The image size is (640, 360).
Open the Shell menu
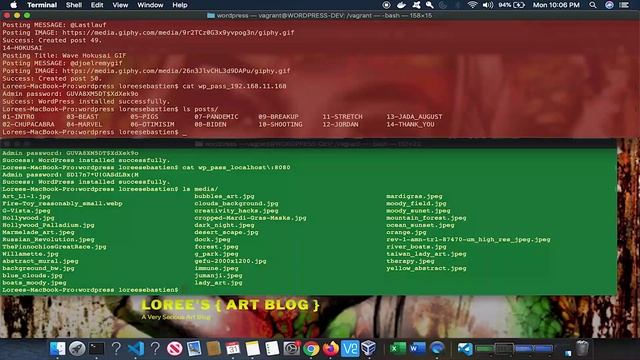tap(74, 5)
